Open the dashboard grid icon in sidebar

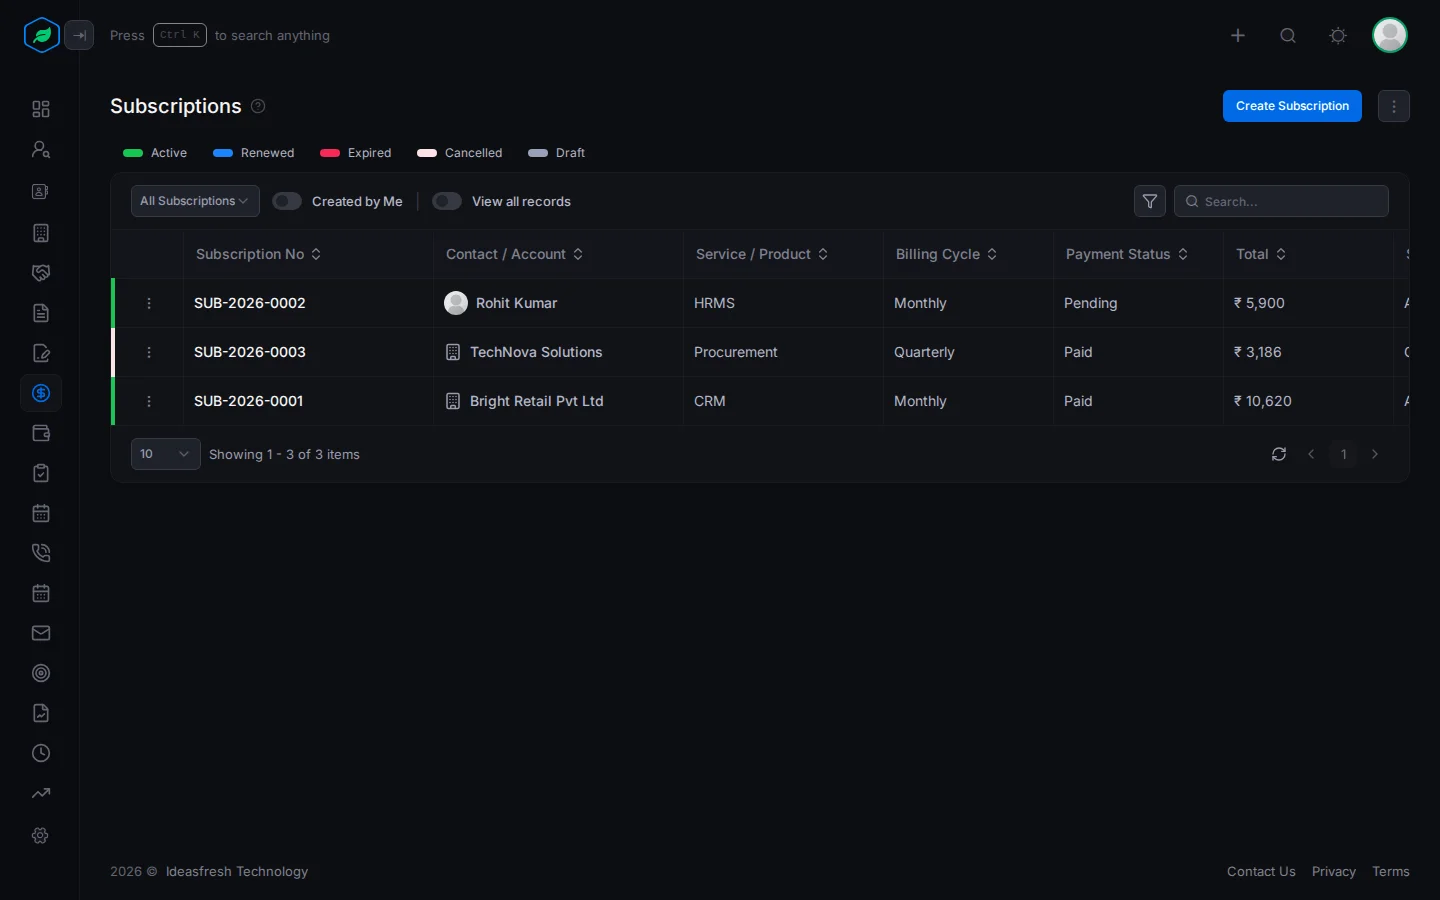[x=41, y=109]
